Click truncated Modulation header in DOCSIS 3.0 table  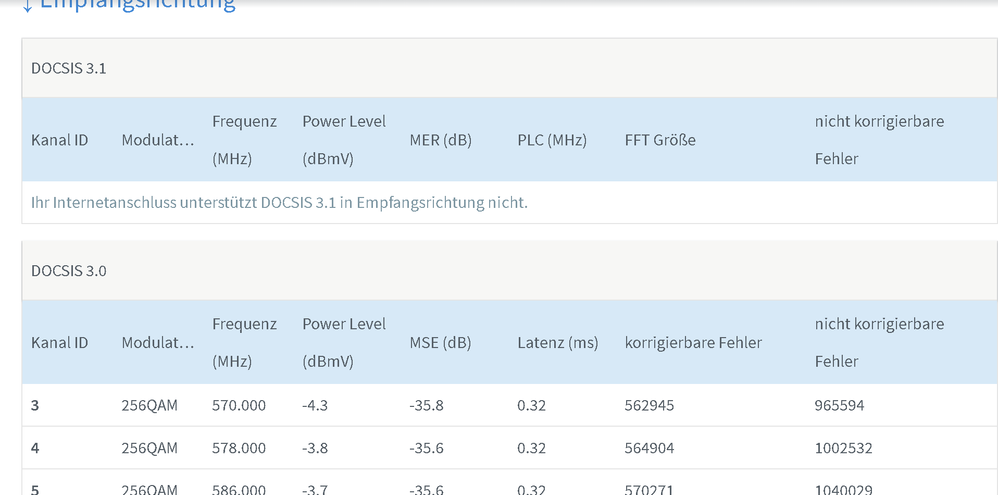tap(157, 342)
